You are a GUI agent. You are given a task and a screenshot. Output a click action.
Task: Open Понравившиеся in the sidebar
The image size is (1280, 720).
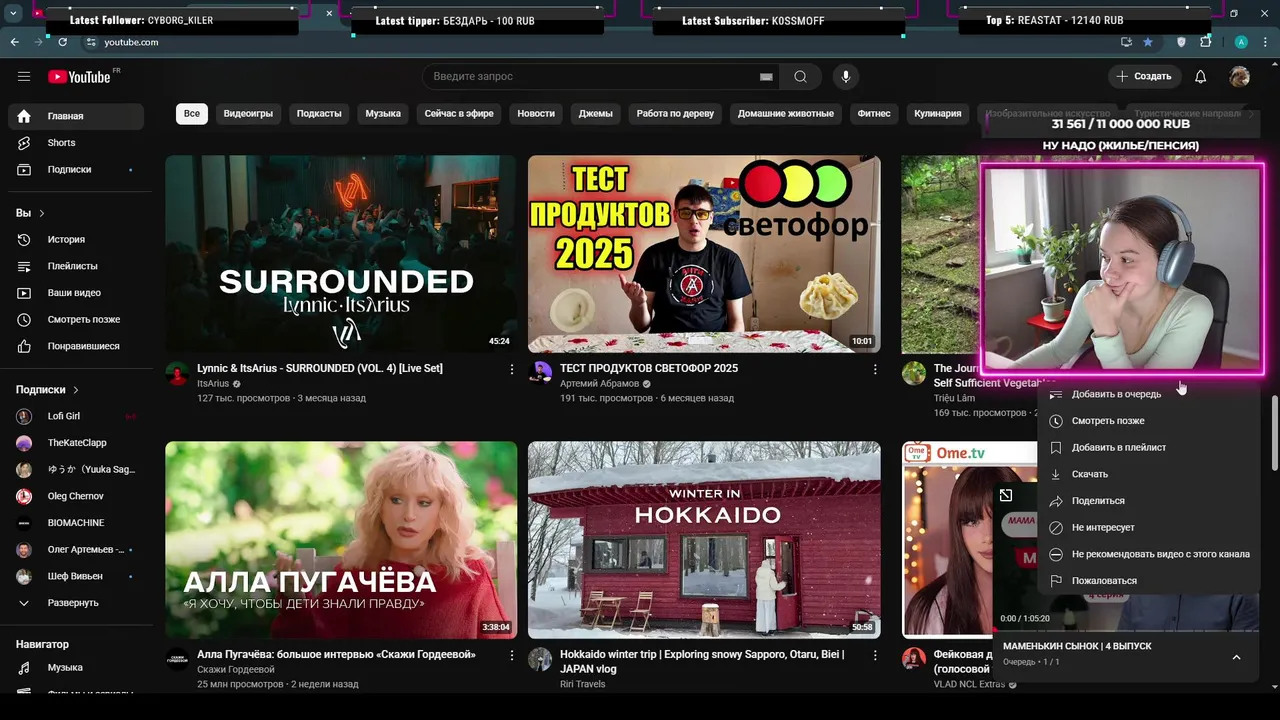(x=76, y=346)
